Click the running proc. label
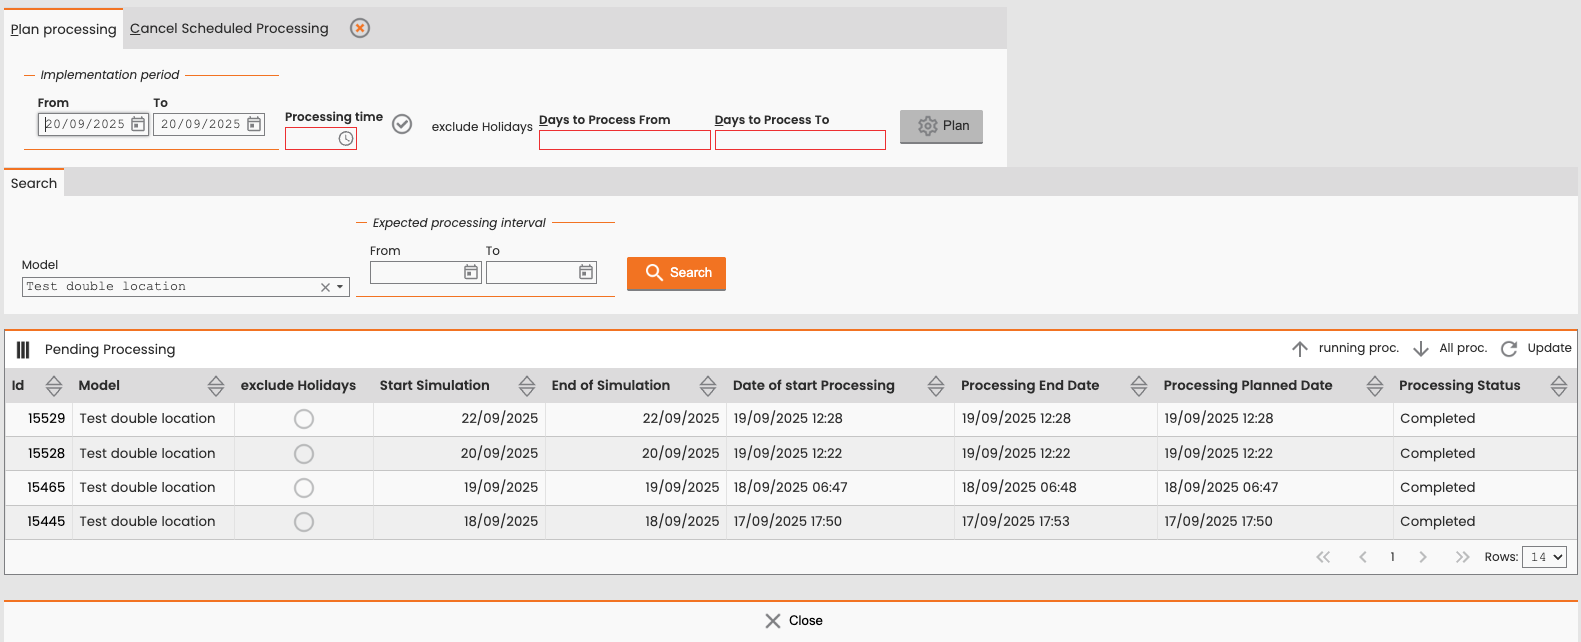This screenshot has height=642, width=1581. click(1358, 348)
